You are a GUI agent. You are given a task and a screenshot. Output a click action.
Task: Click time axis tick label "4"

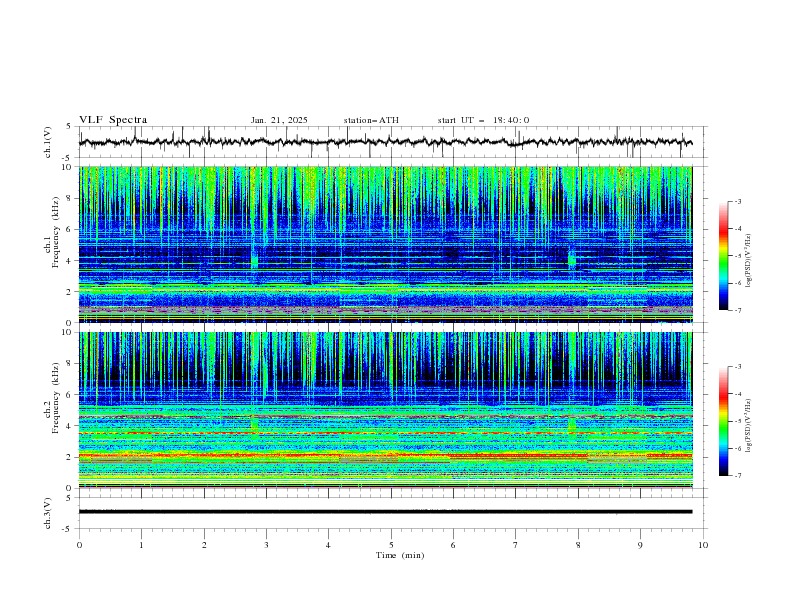pos(329,545)
